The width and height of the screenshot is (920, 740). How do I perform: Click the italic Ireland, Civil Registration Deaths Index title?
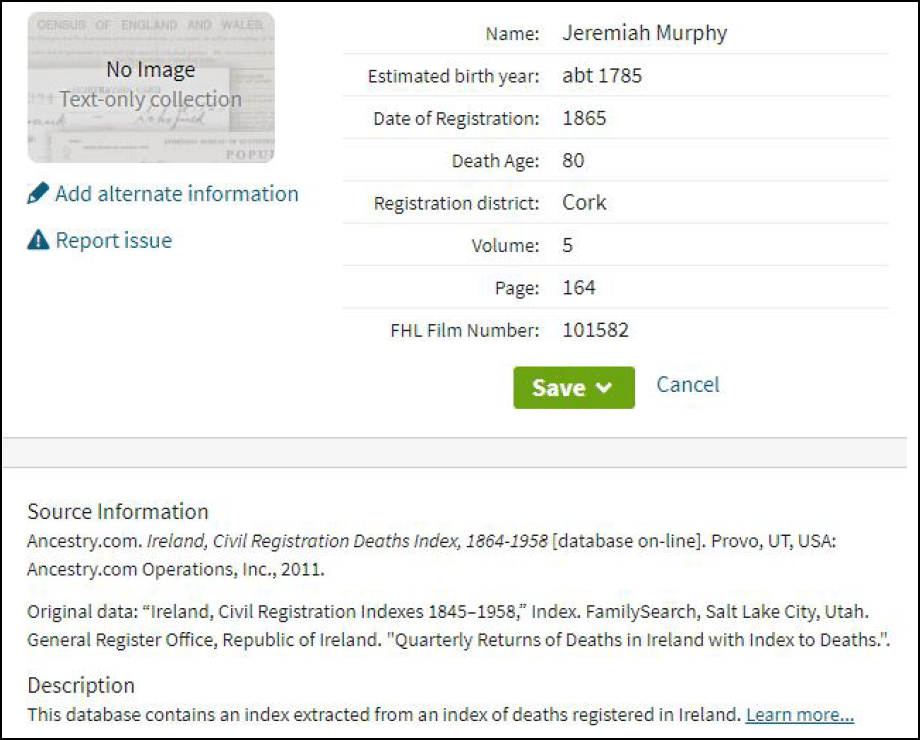coord(347,541)
